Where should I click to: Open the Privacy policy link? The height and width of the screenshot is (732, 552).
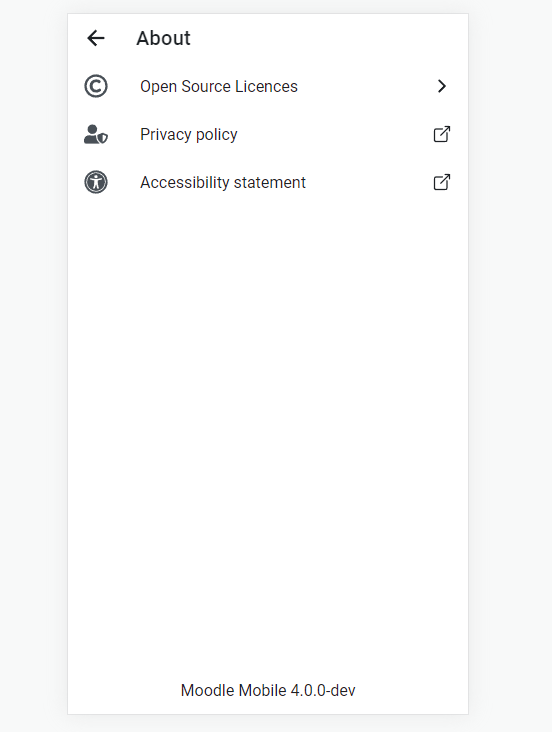click(268, 134)
